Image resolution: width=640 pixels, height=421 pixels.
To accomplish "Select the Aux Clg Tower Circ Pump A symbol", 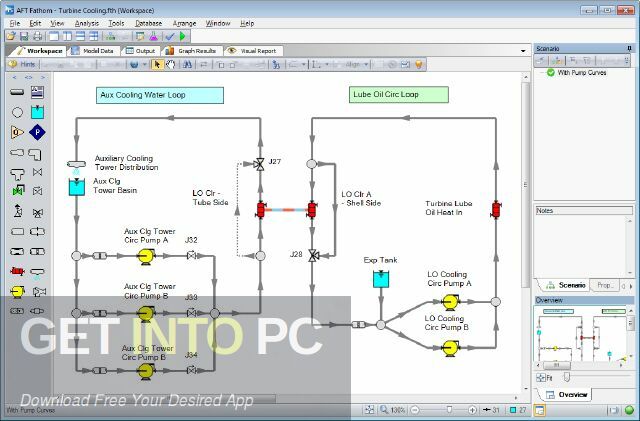I will 146,256.
